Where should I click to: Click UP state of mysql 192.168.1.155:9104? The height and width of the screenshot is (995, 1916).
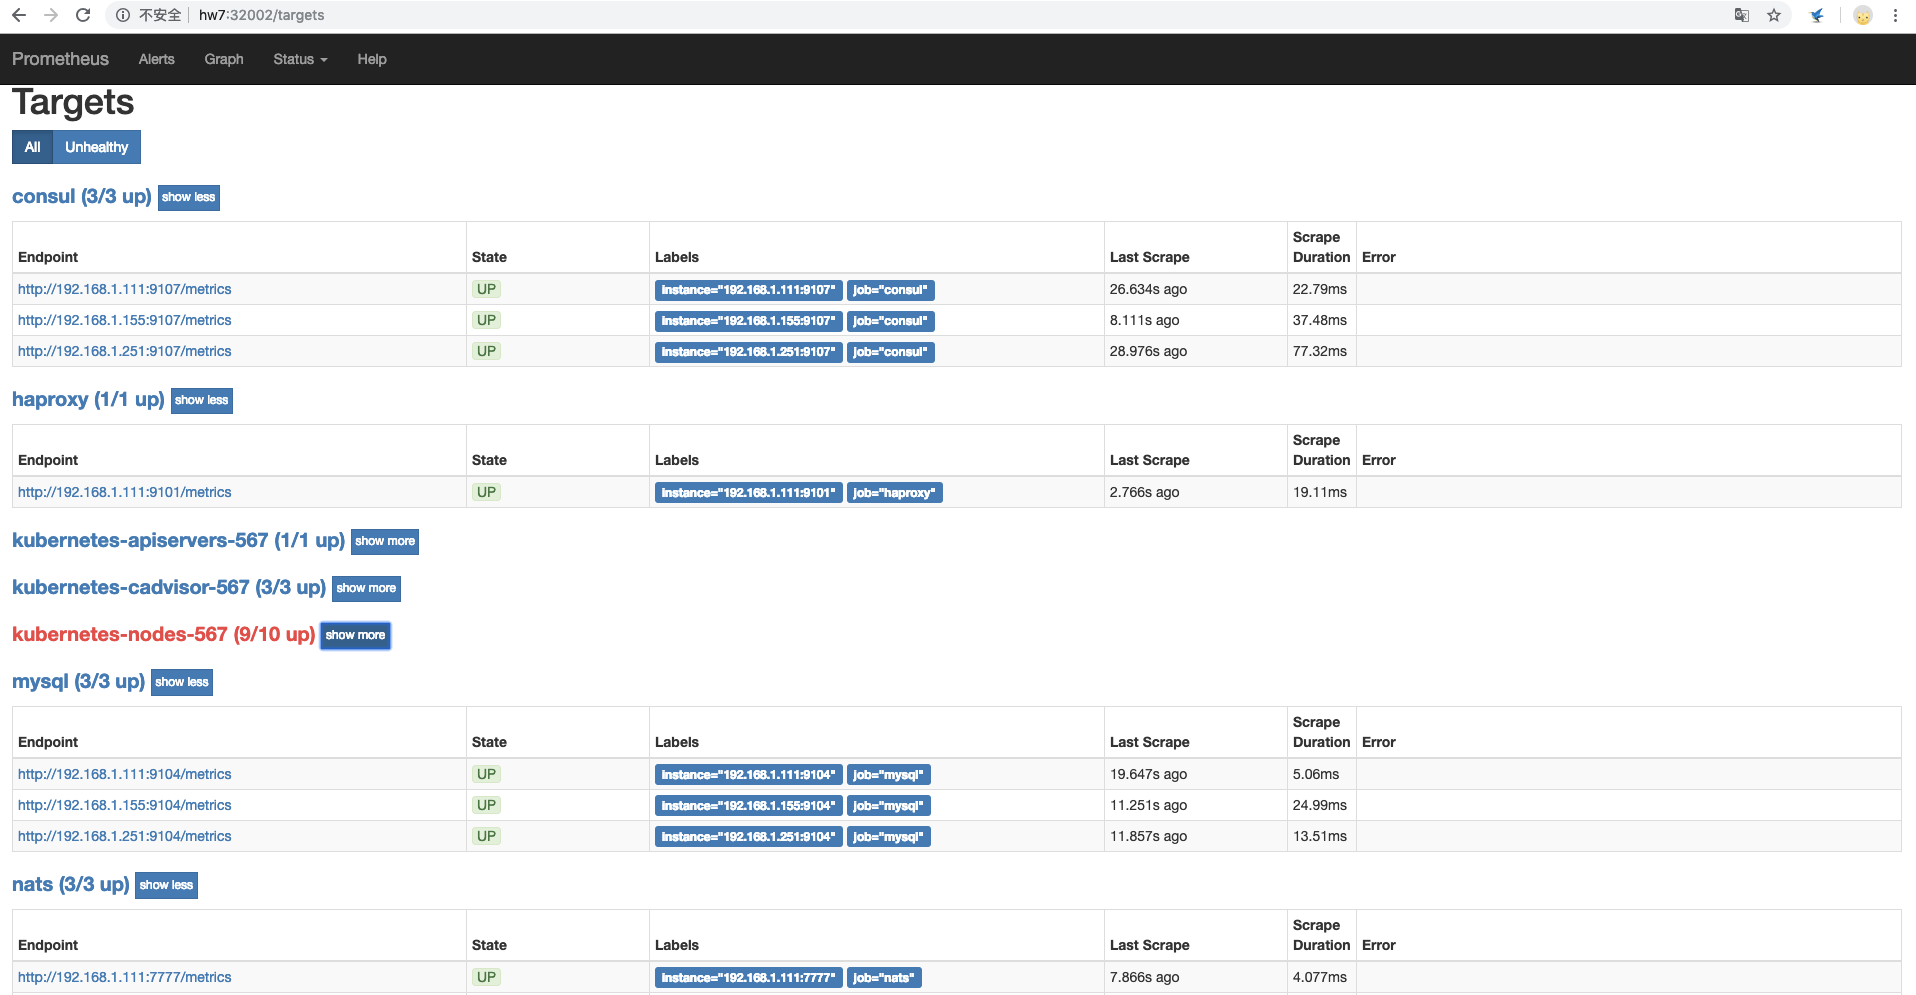[486, 805]
